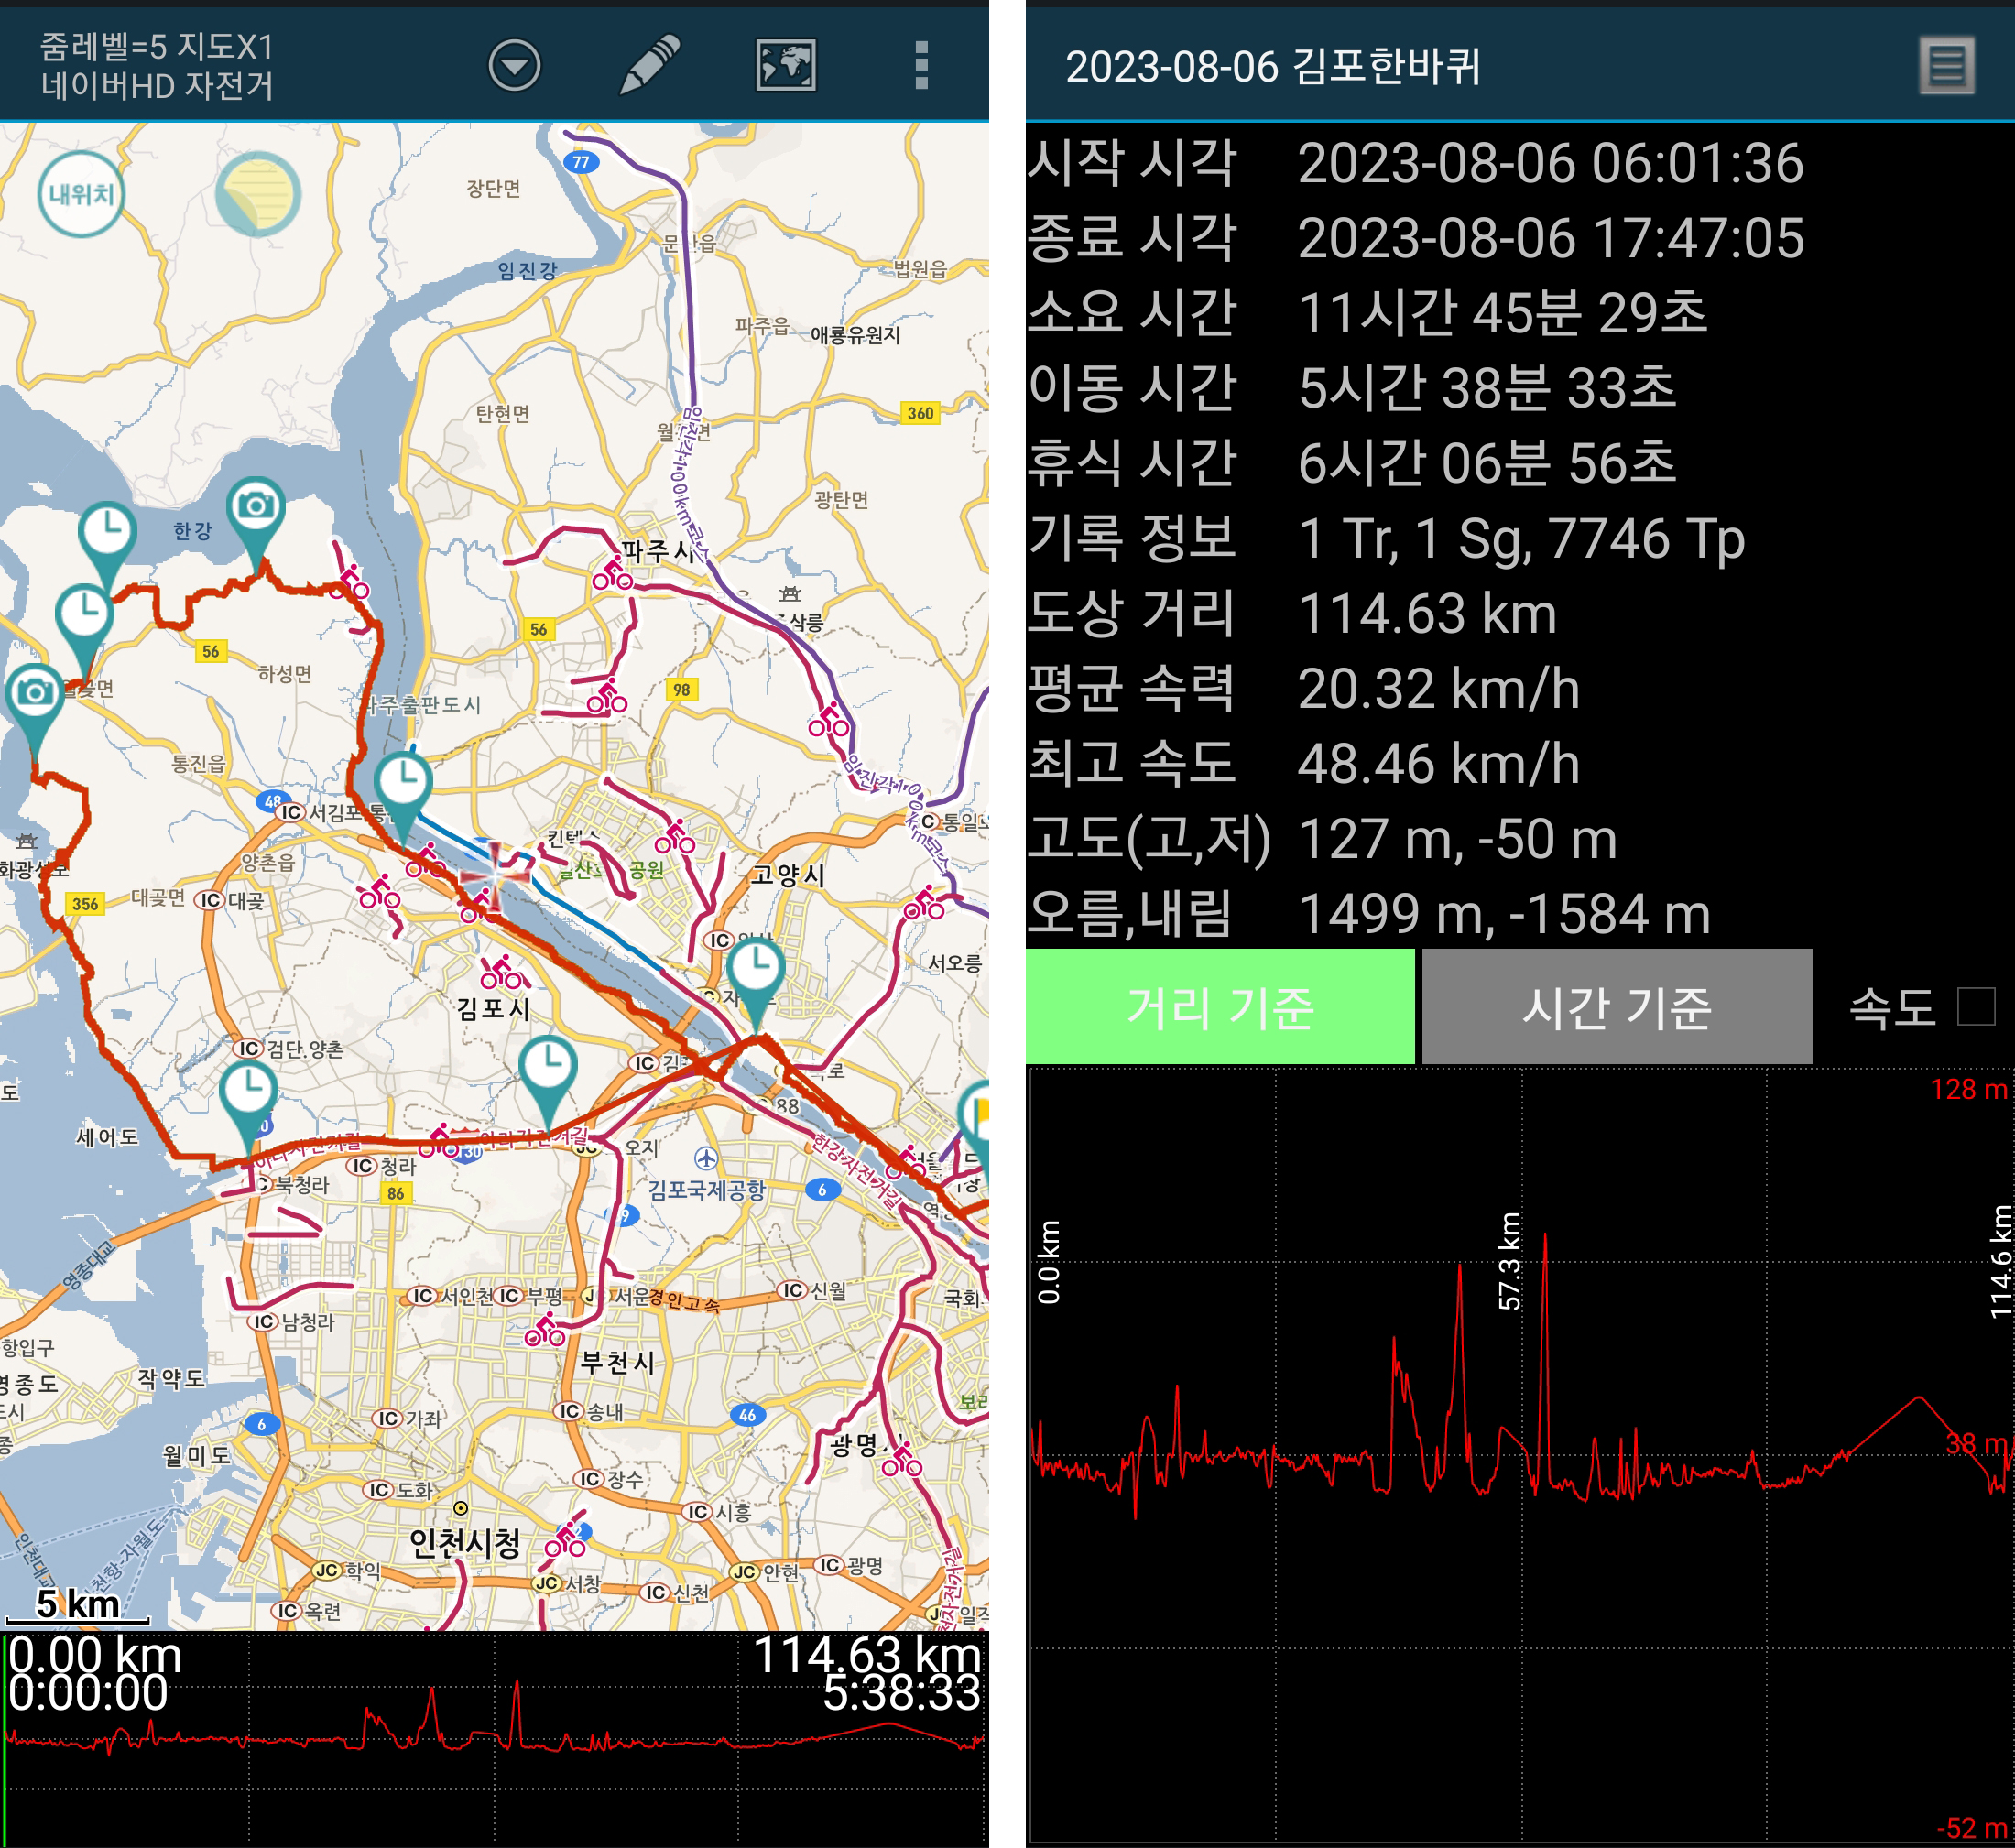
Task: Tap the bicycle icon near 파주시
Action: (x=612, y=574)
